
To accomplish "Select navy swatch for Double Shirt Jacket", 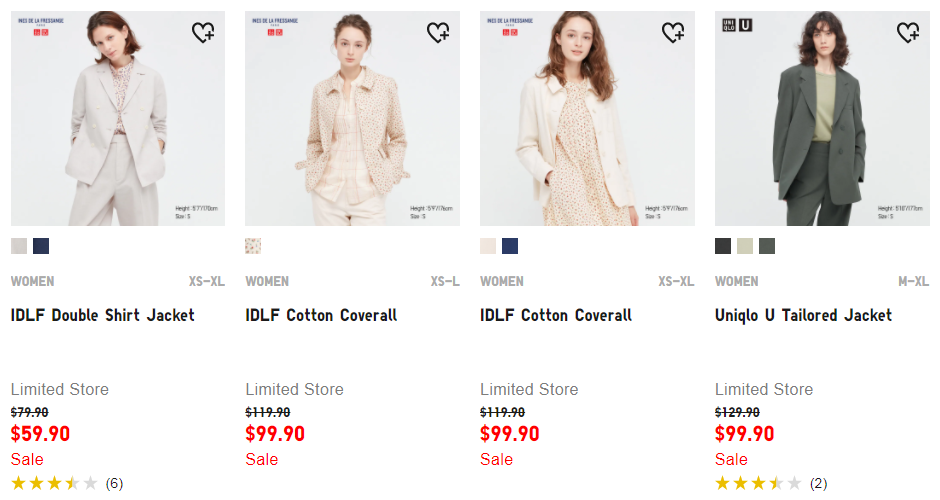I will click(x=41, y=246).
